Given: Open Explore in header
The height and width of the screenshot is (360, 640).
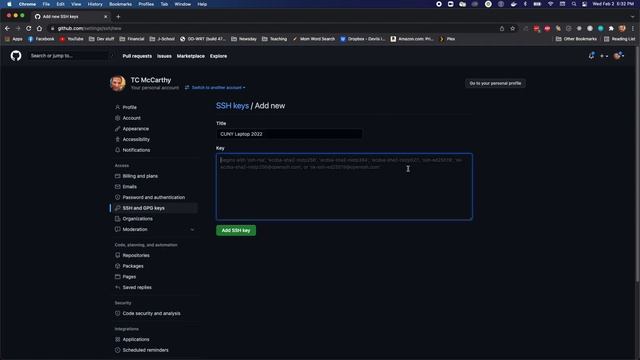Looking at the screenshot, I should pos(218,56).
